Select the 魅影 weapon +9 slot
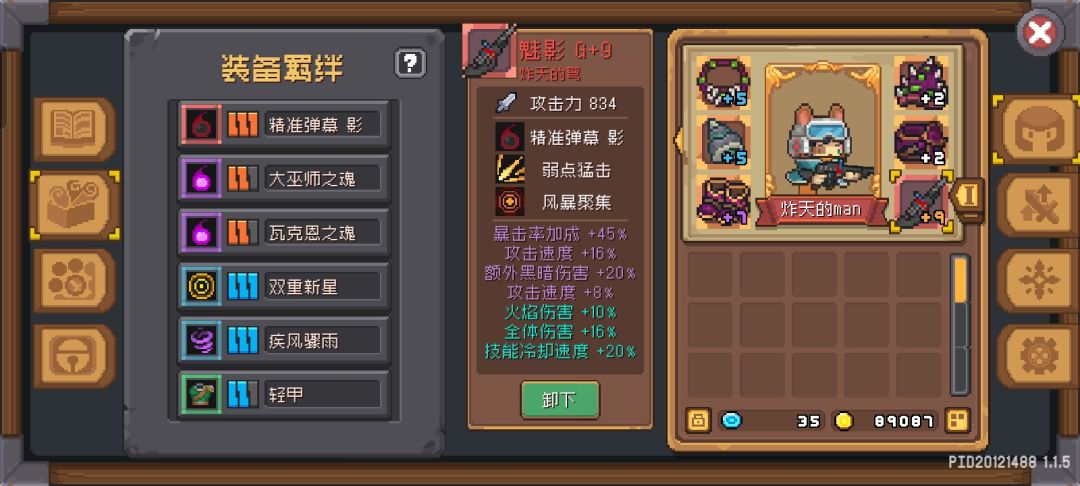 click(x=922, y=202)
